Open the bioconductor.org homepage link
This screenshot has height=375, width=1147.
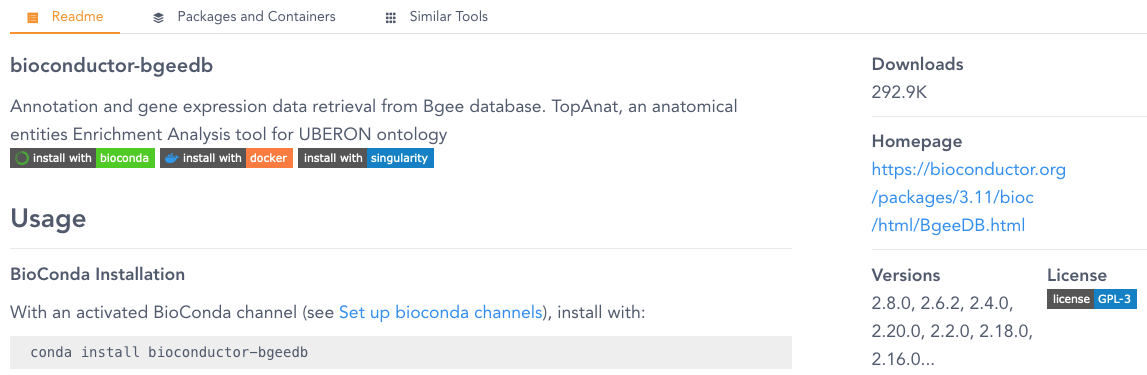[x=969, y=197]
